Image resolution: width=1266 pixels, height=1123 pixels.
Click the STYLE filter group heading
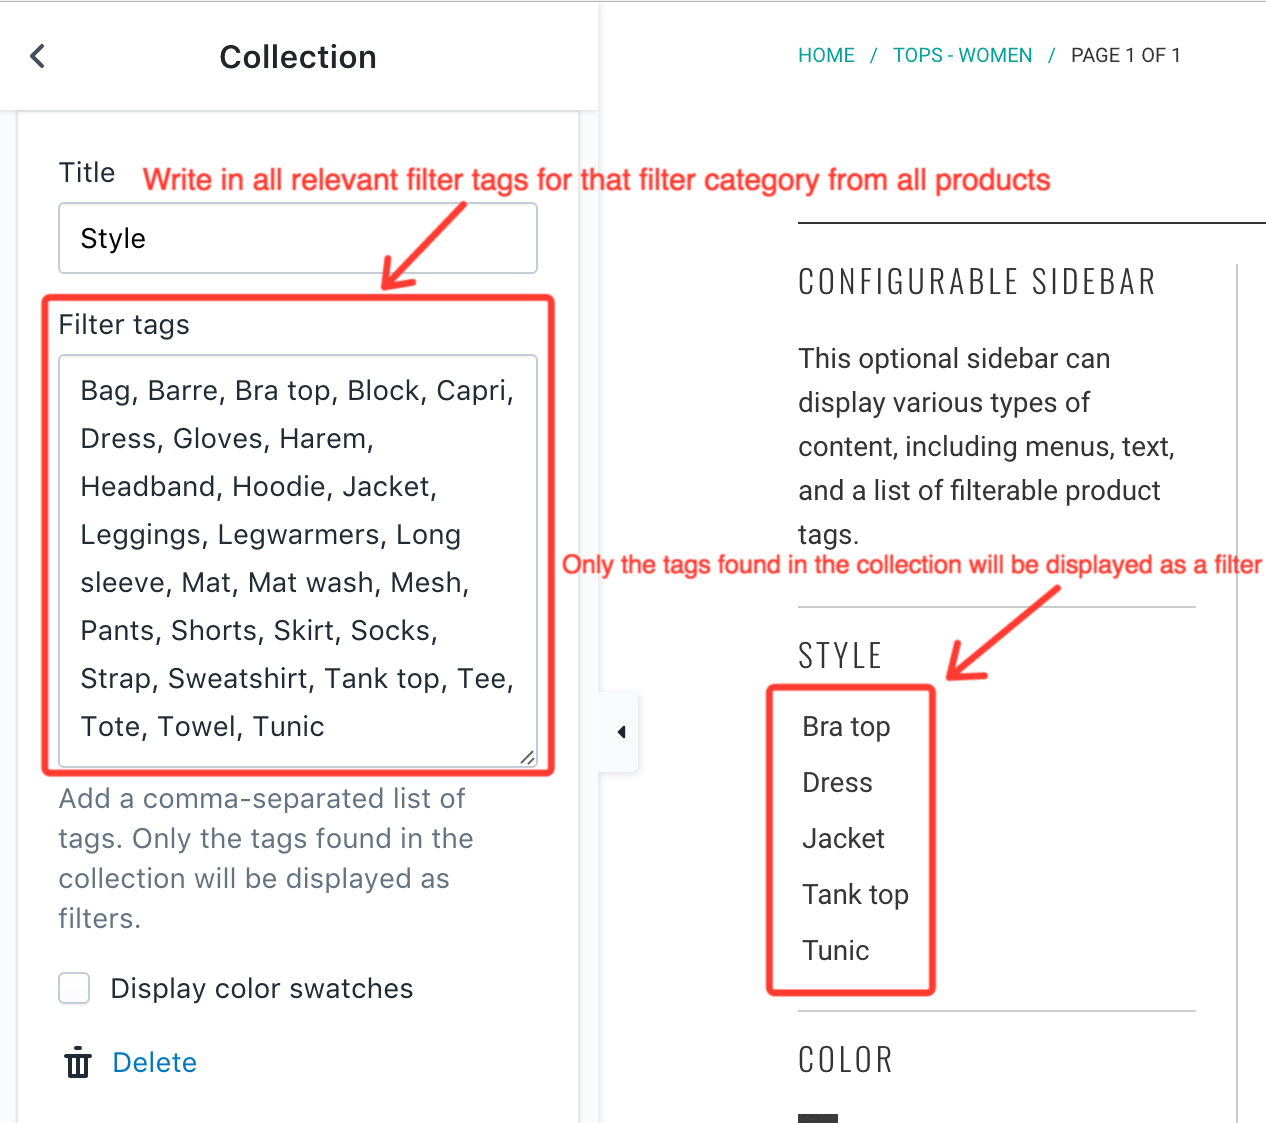pyautogui.click(x=840, y=656)
